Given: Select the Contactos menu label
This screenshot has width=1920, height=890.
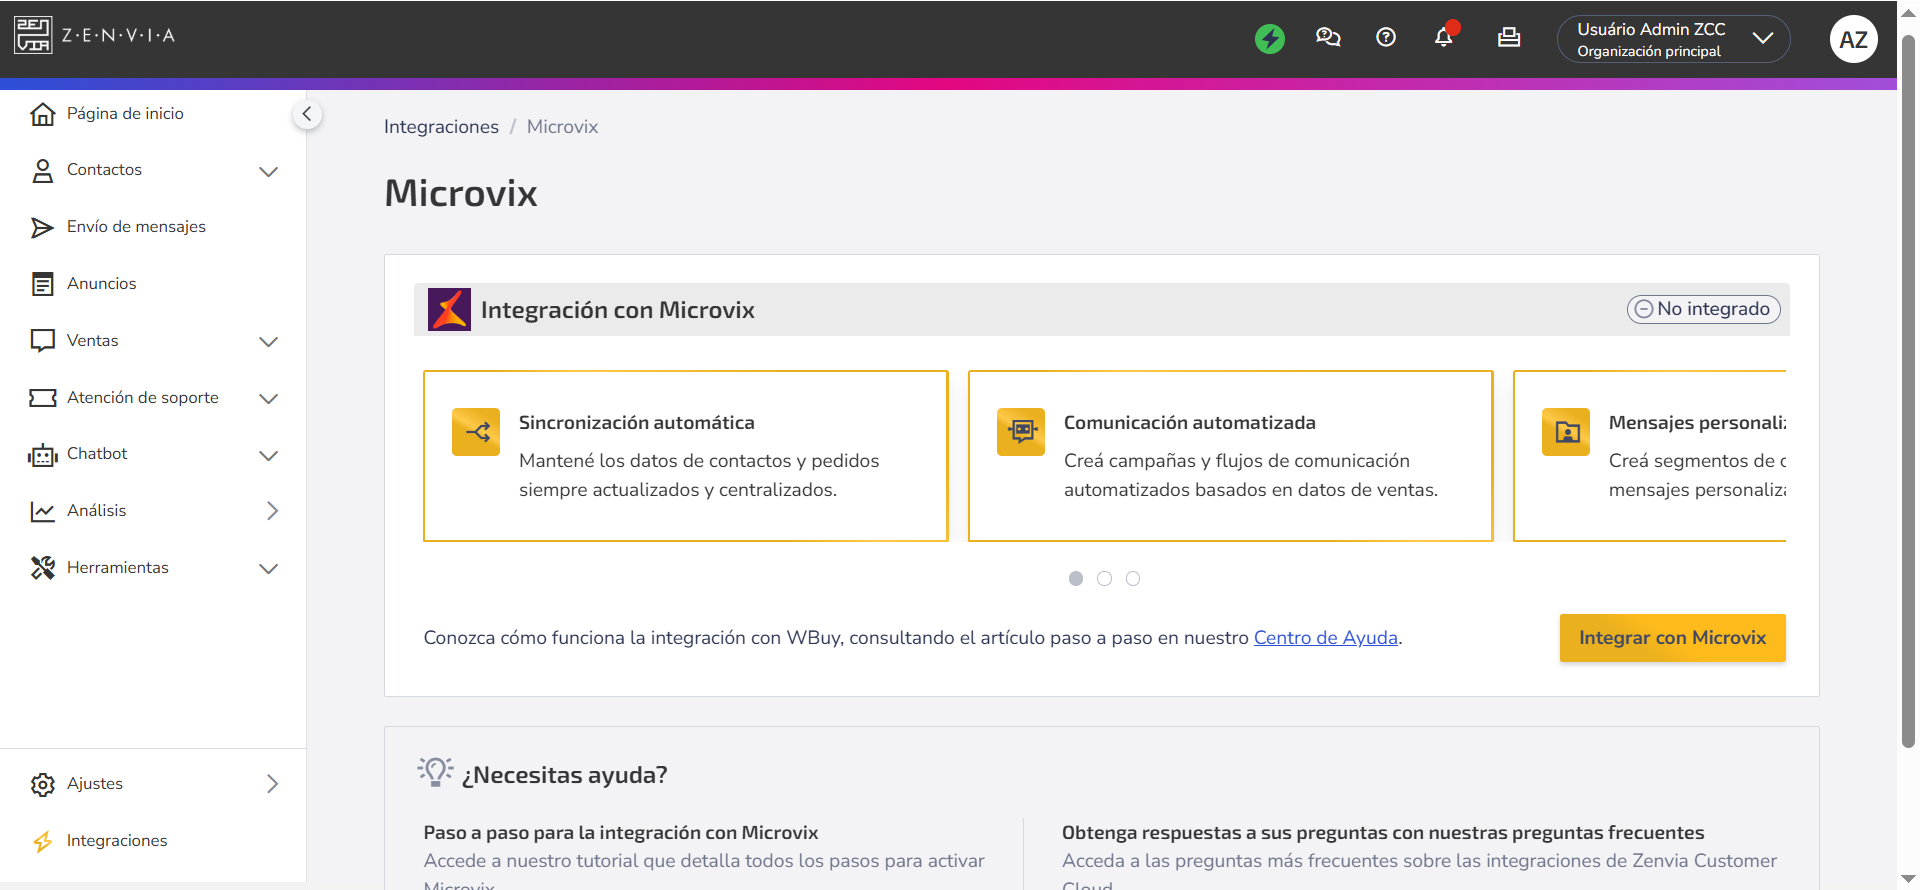Looking at the screenshot, I should [104, 170].
